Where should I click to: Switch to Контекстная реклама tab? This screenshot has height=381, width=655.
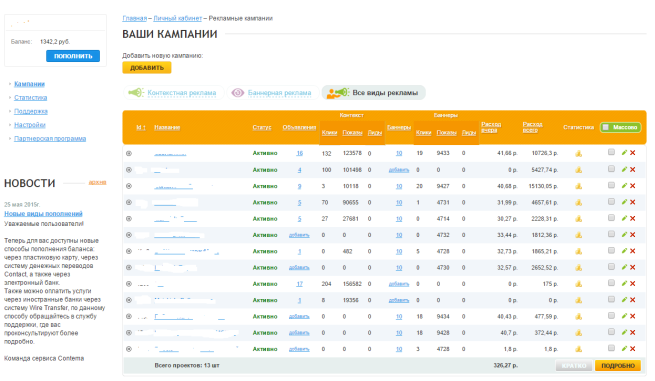click(x=174, y=93)
